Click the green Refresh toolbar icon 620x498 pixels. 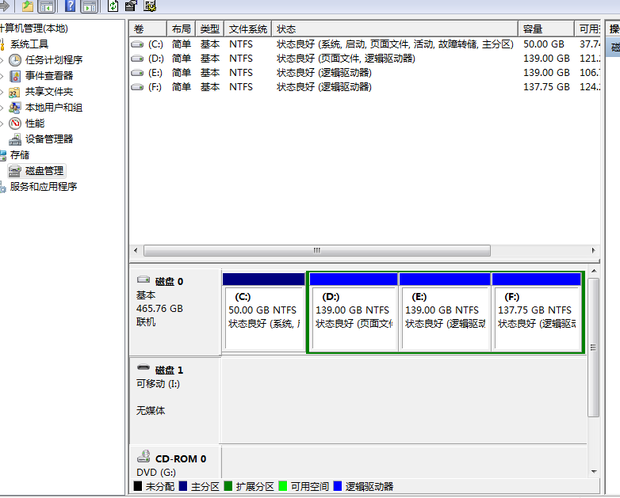coord(112,6)
